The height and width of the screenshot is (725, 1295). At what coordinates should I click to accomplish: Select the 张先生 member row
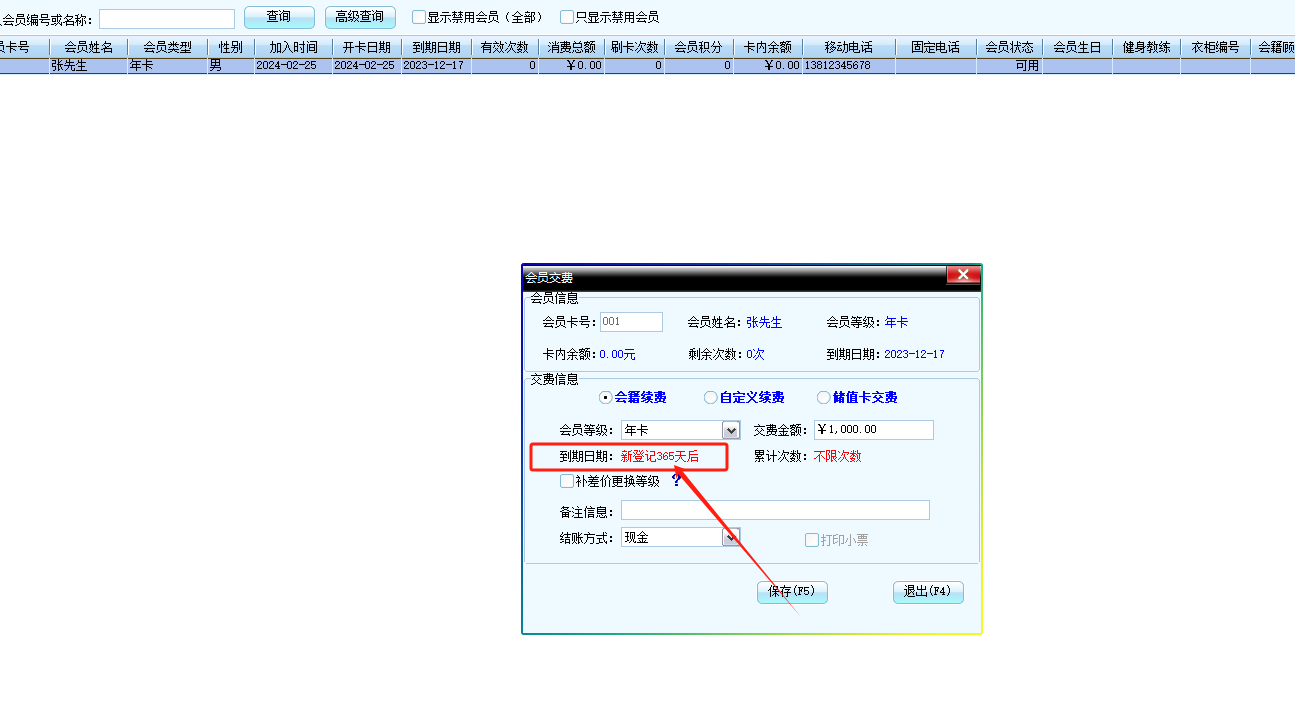(89, 66)
